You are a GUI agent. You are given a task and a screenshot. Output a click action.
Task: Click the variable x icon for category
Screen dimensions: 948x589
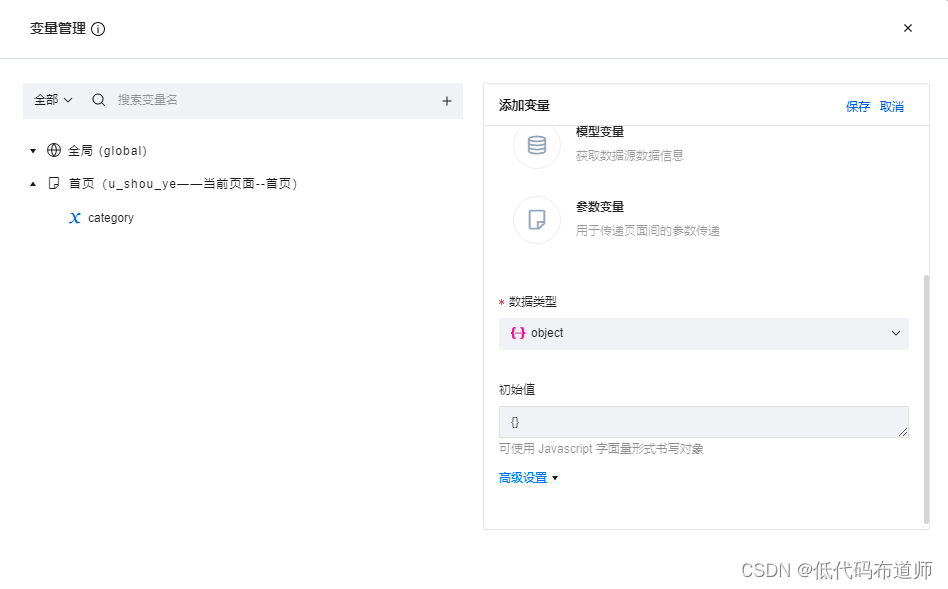pos(74,218)
